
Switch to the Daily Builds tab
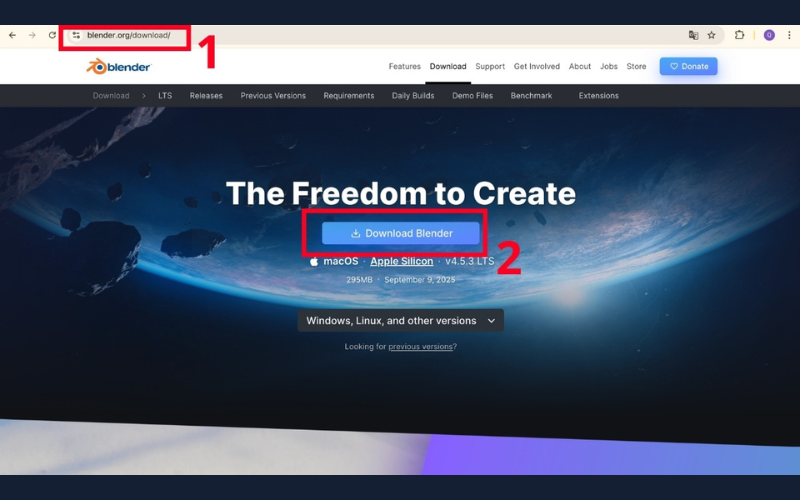pyautogui.click(x=413, y=95)
